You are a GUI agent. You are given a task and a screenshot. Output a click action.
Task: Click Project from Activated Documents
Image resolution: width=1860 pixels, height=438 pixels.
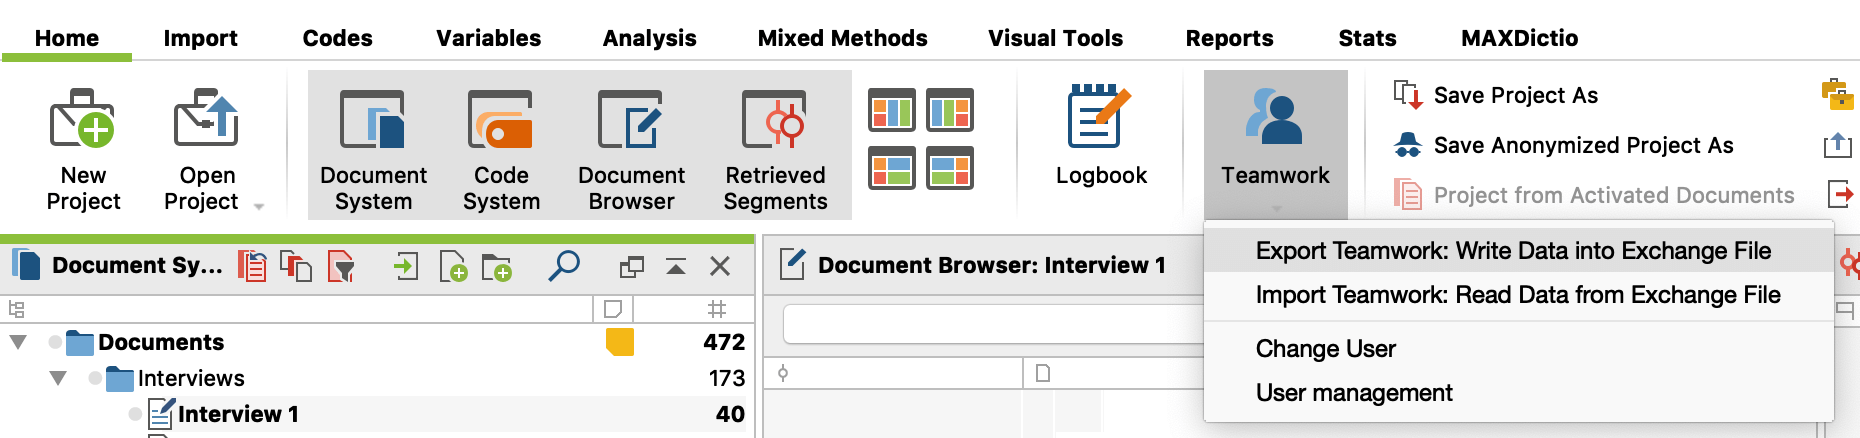pyautogui.click(x=1594, y=195)
